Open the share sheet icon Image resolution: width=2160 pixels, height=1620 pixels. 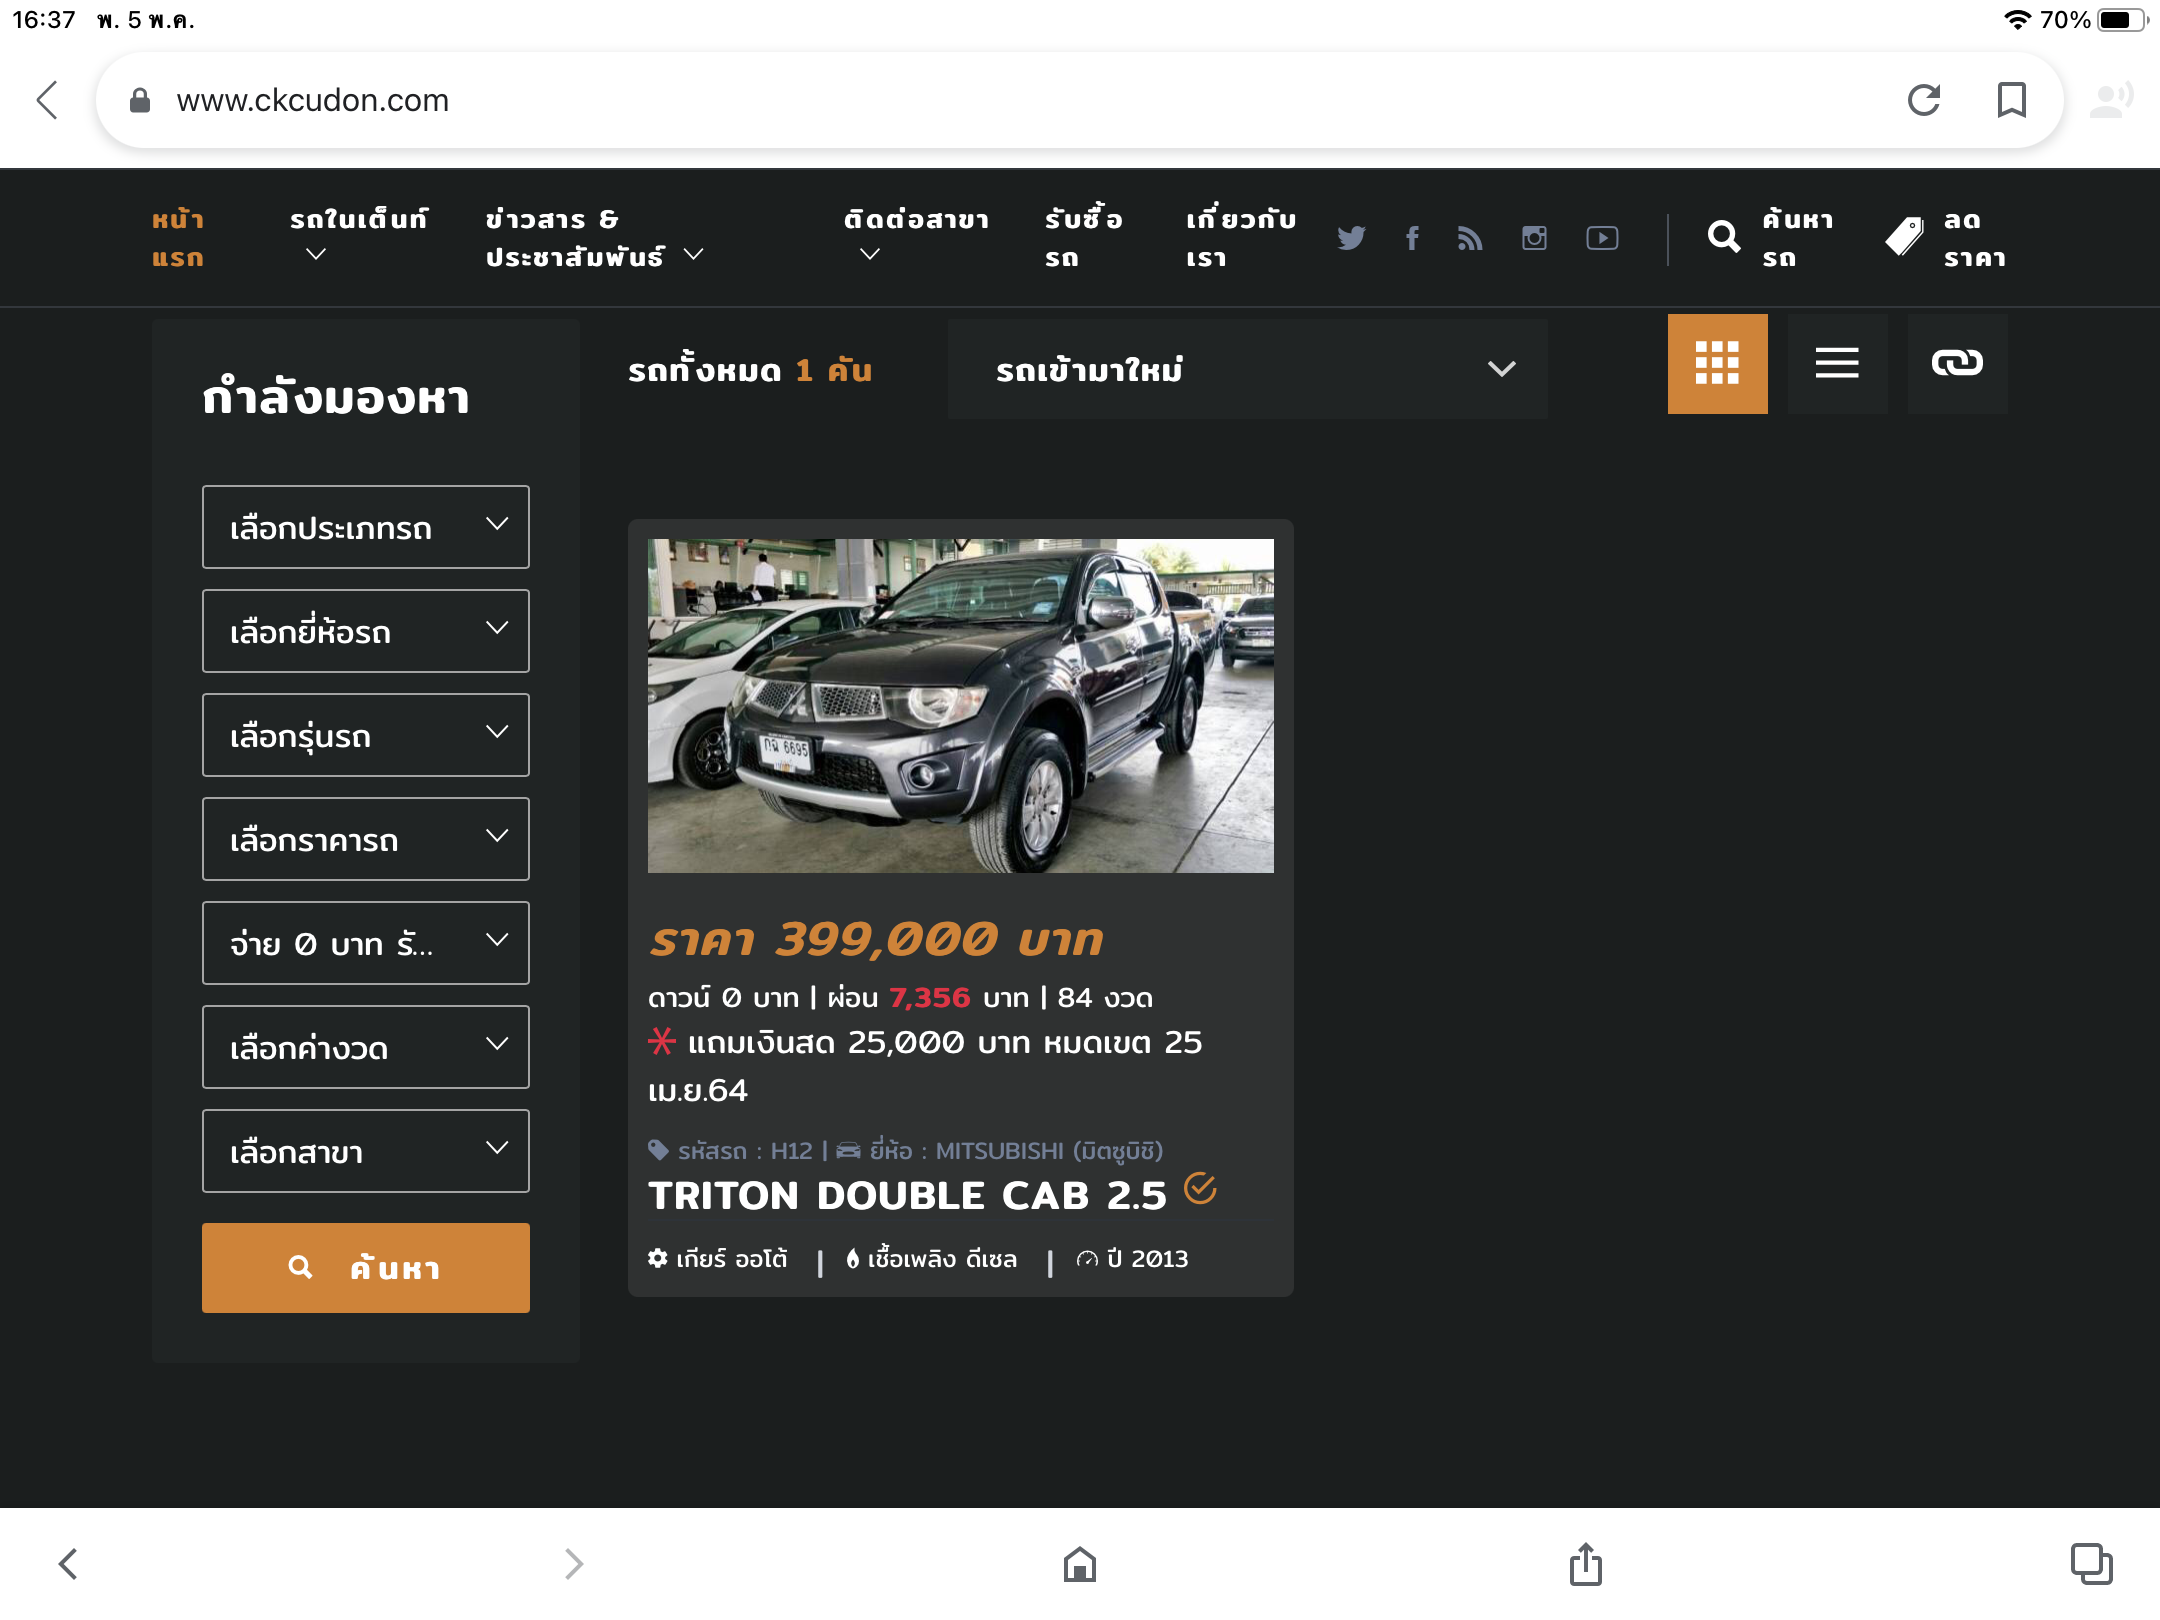pyautogui.click(x=1586, y=1564)
